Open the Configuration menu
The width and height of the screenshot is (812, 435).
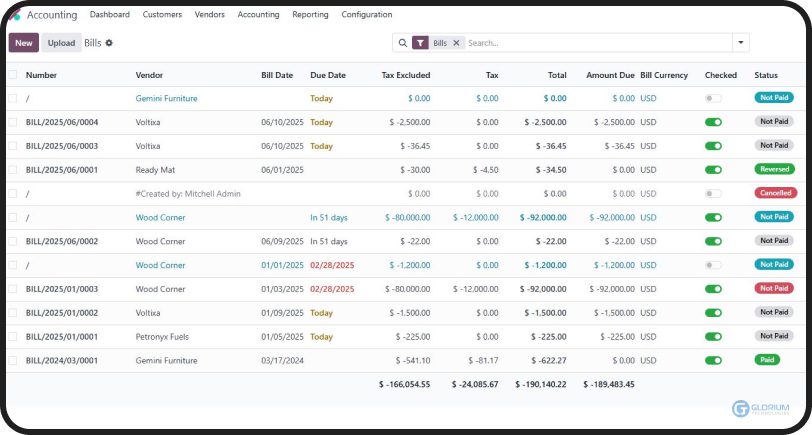pyautogui.click(x=366, y=15)
